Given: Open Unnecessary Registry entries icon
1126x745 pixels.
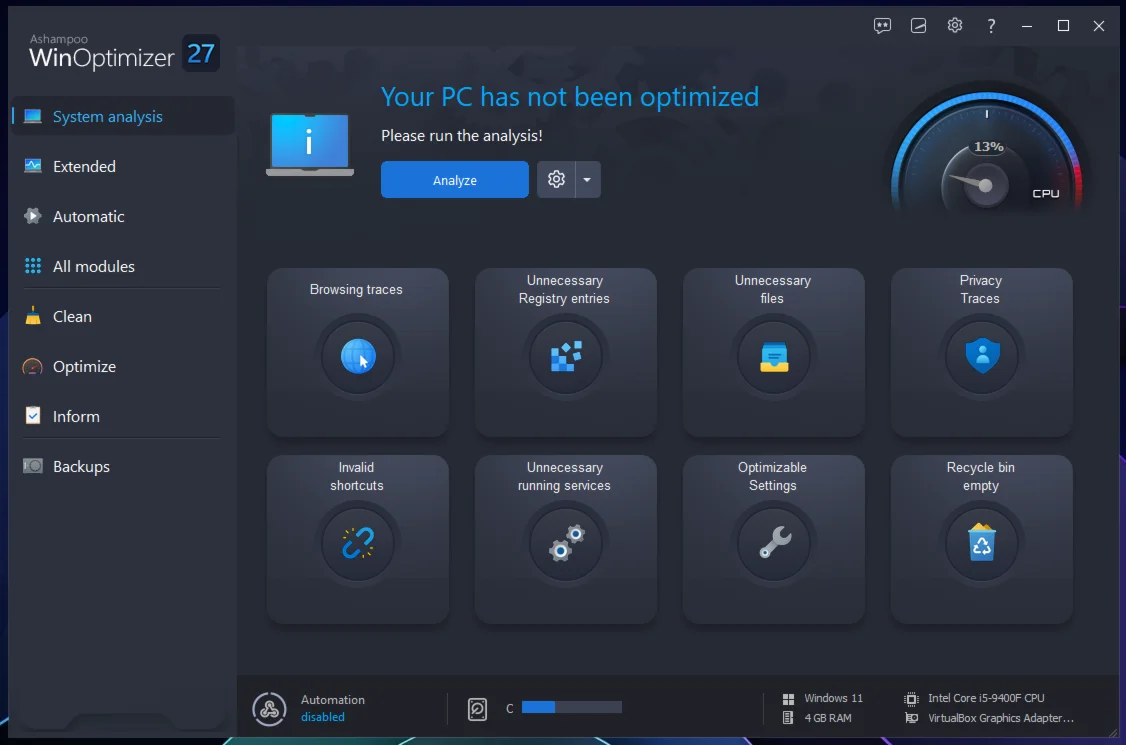Looking at the screenshot, I should click(565, 356).
